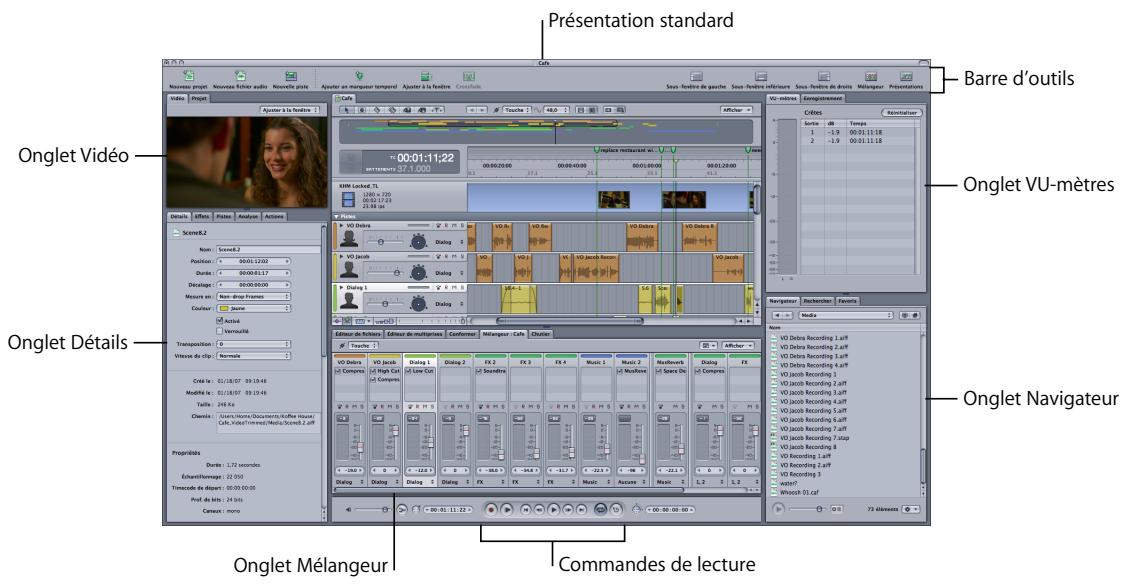Click the filmstrip icon of KHM Locked_TL

(348, 199)
